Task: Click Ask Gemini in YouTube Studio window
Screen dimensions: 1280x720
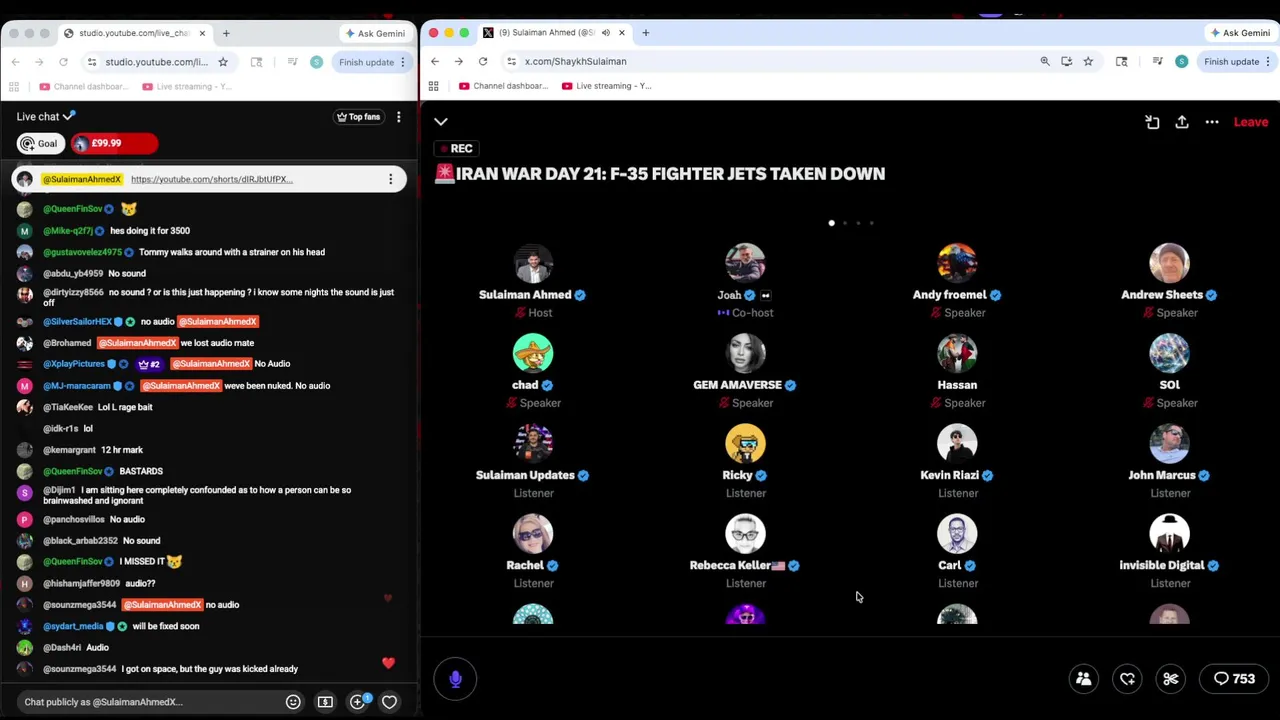Action: point(375,33)
